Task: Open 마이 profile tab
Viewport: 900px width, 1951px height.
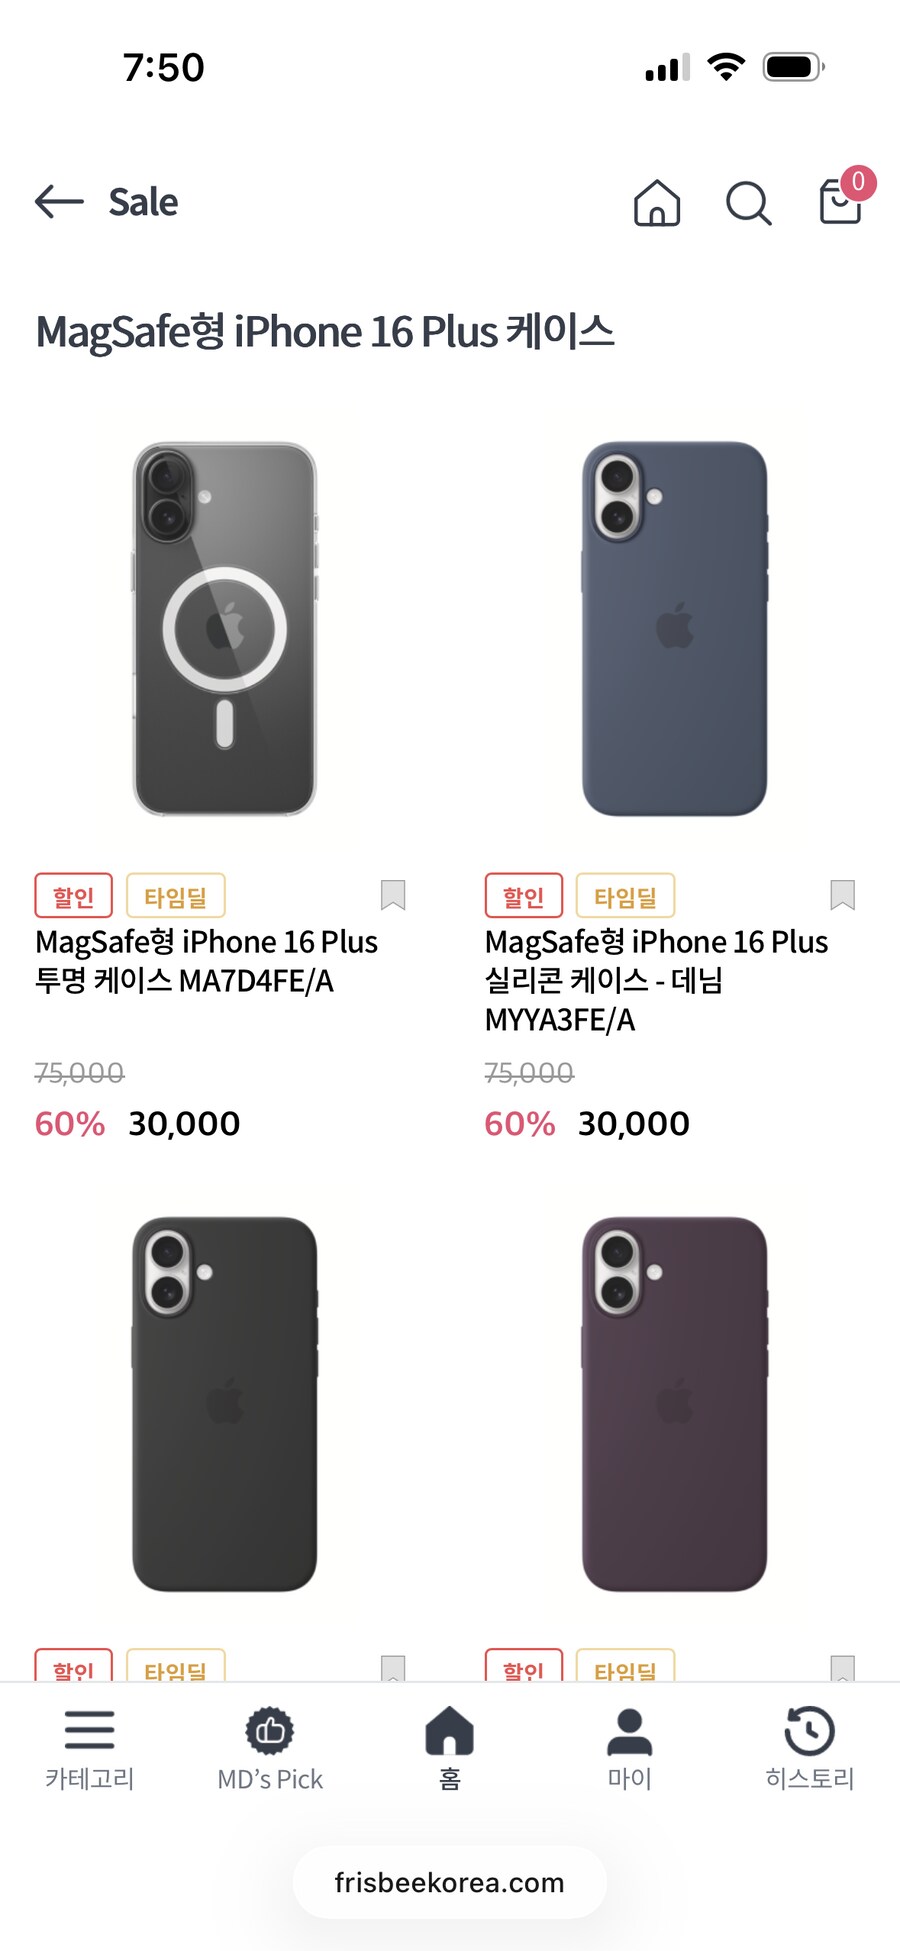Action: (630, 1749)
